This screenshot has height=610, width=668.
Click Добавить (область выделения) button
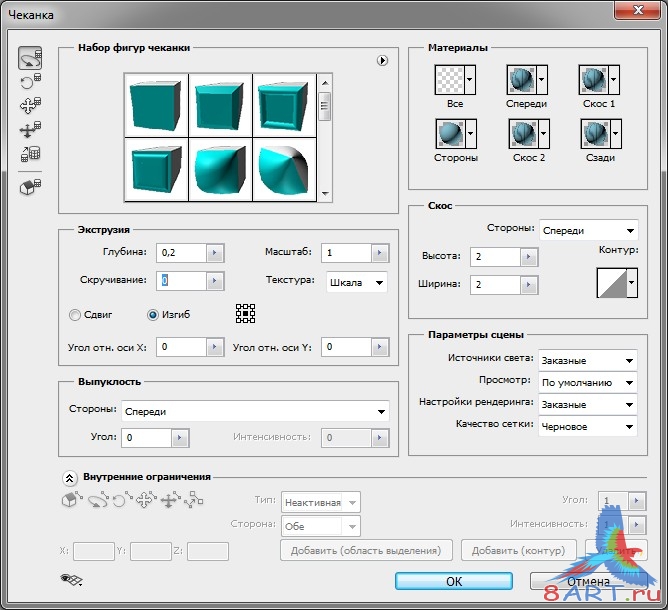point(366,550)
